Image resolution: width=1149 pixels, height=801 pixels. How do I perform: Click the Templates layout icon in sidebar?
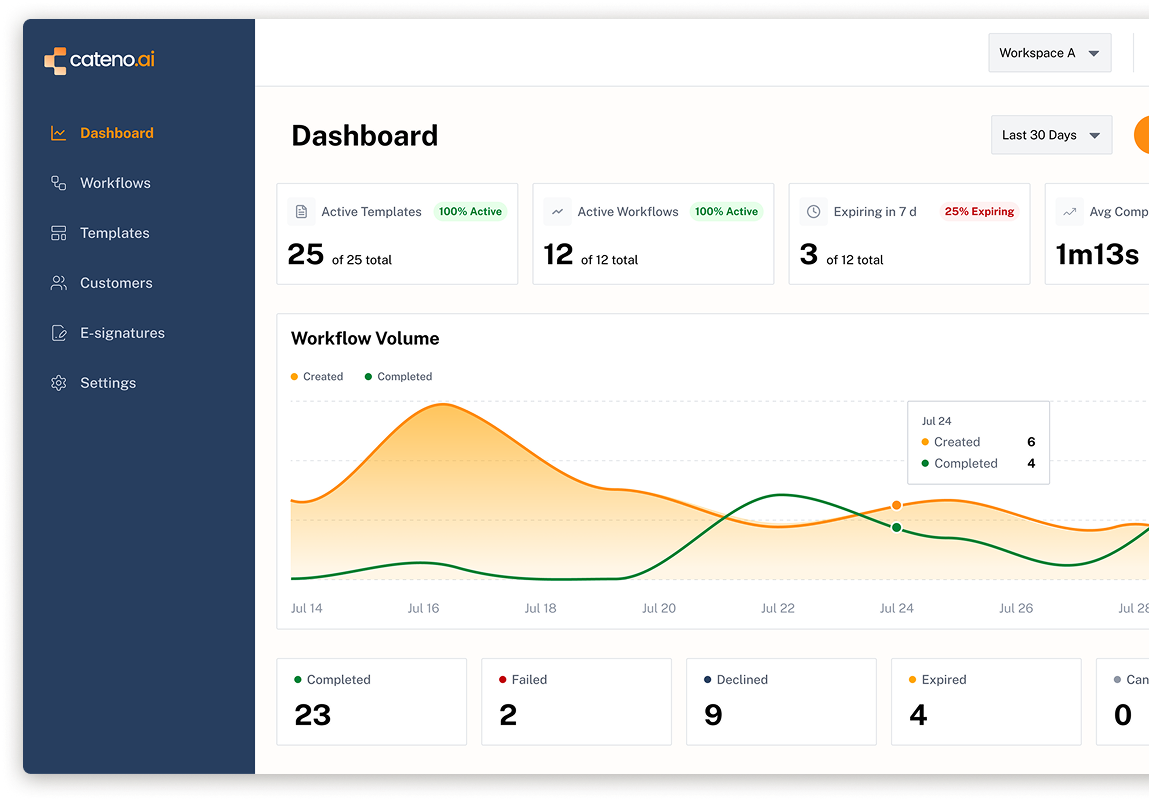click(59, 233)
